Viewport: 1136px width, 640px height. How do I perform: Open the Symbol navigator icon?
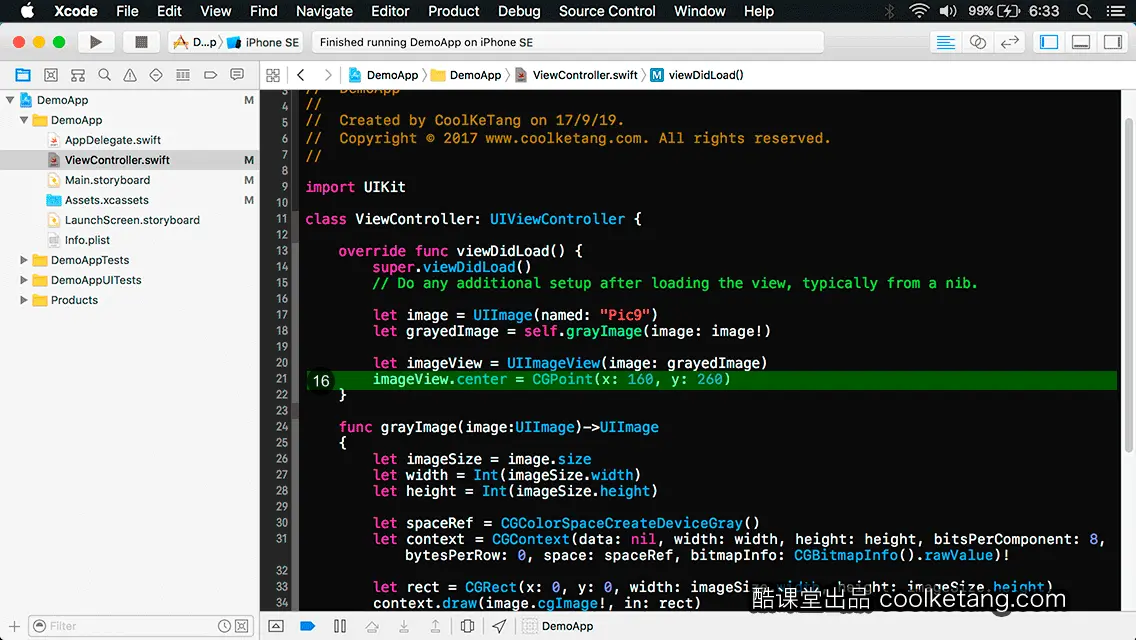(78, 75)
